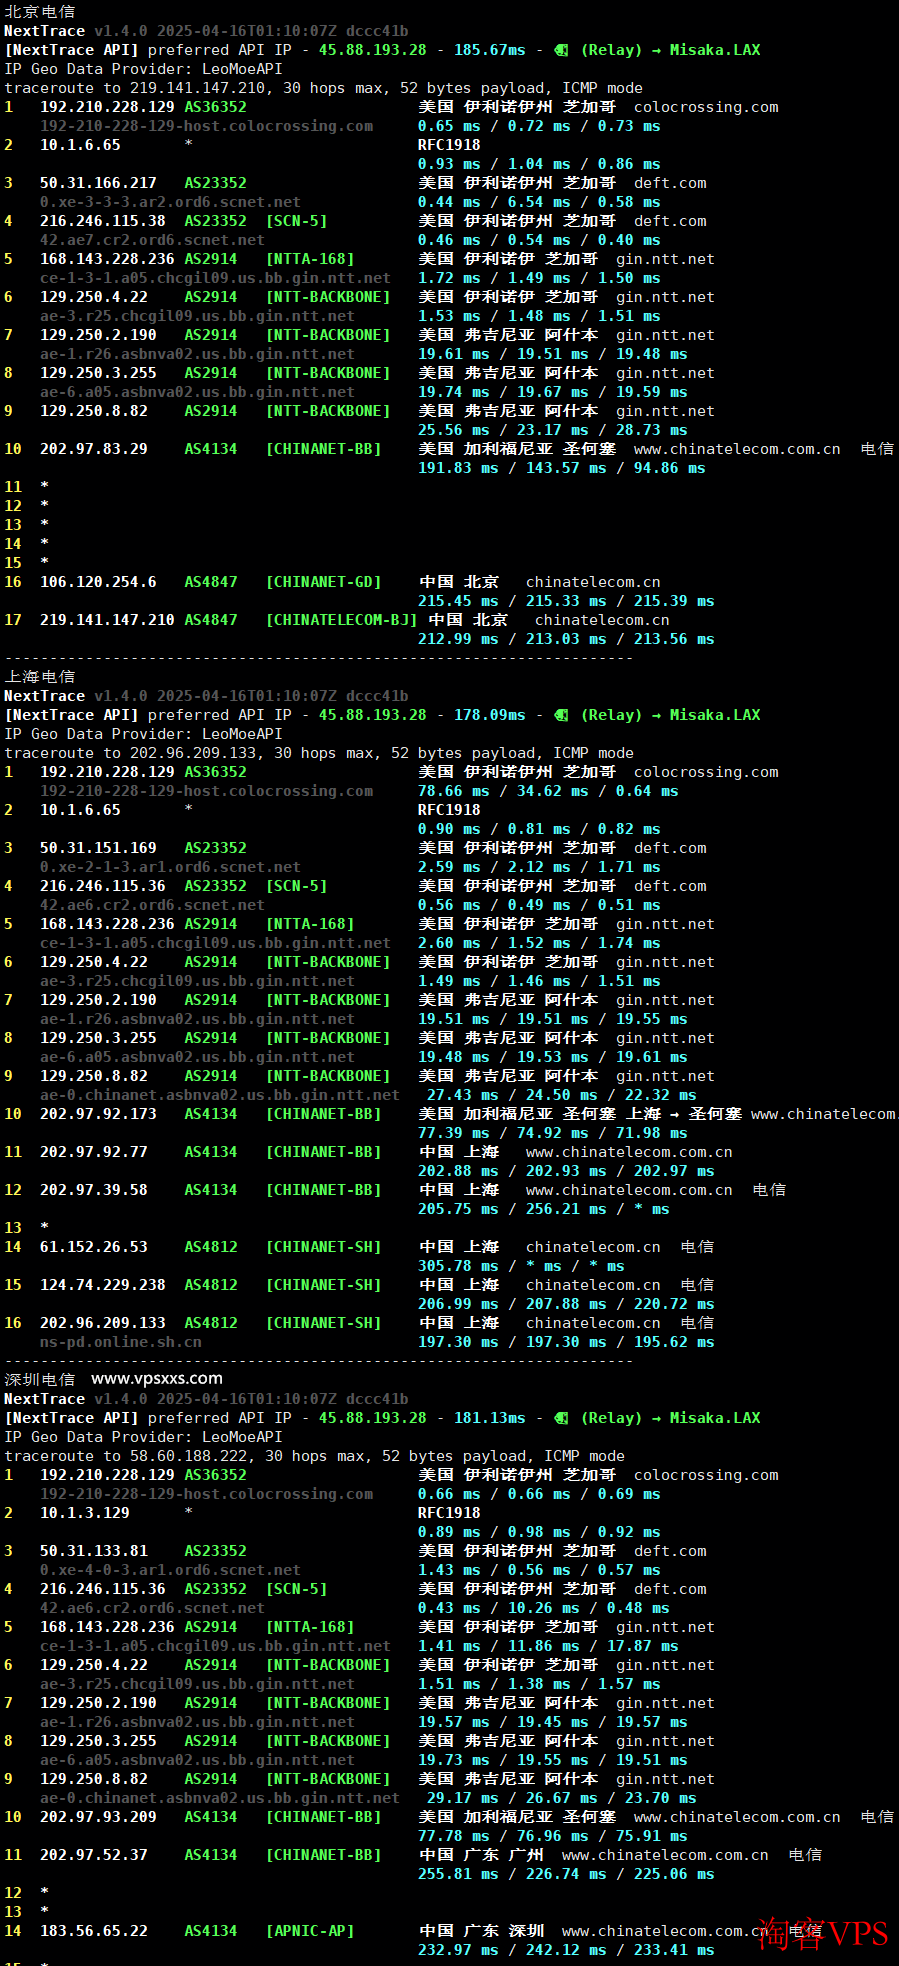Click the relay icon beside 181.13ms
Image resolution: width=899 pixels, height=1966 pixels.
[x=561, y=1418]
